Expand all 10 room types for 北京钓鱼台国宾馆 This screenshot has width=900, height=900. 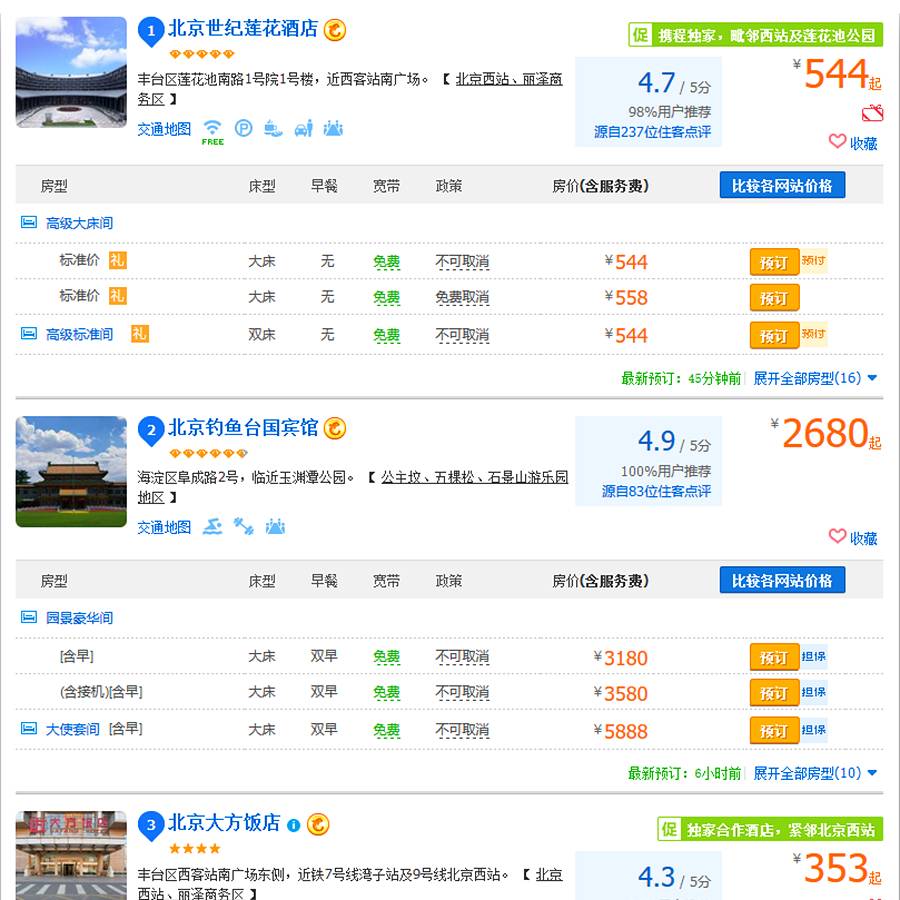pyautogui.click(x=815, y=773)
